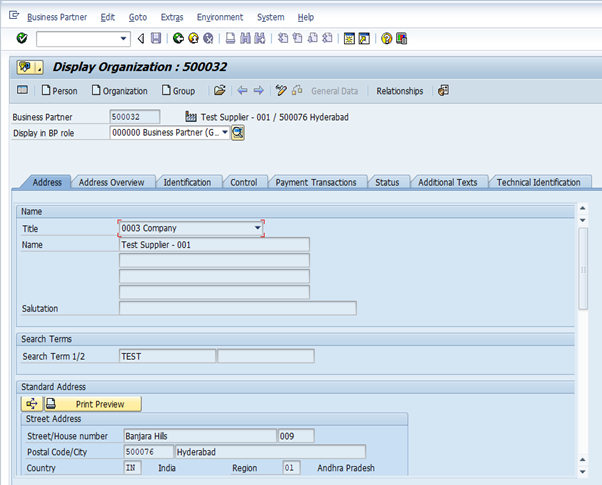602x485 pixels.
Task: Click the Relationships button
Action: [399, 91]
